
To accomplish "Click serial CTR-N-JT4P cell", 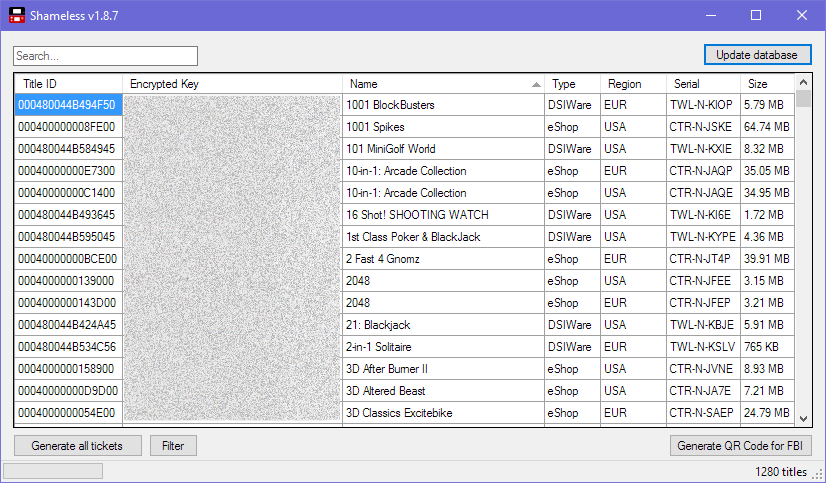I will [x=703, y=259].
